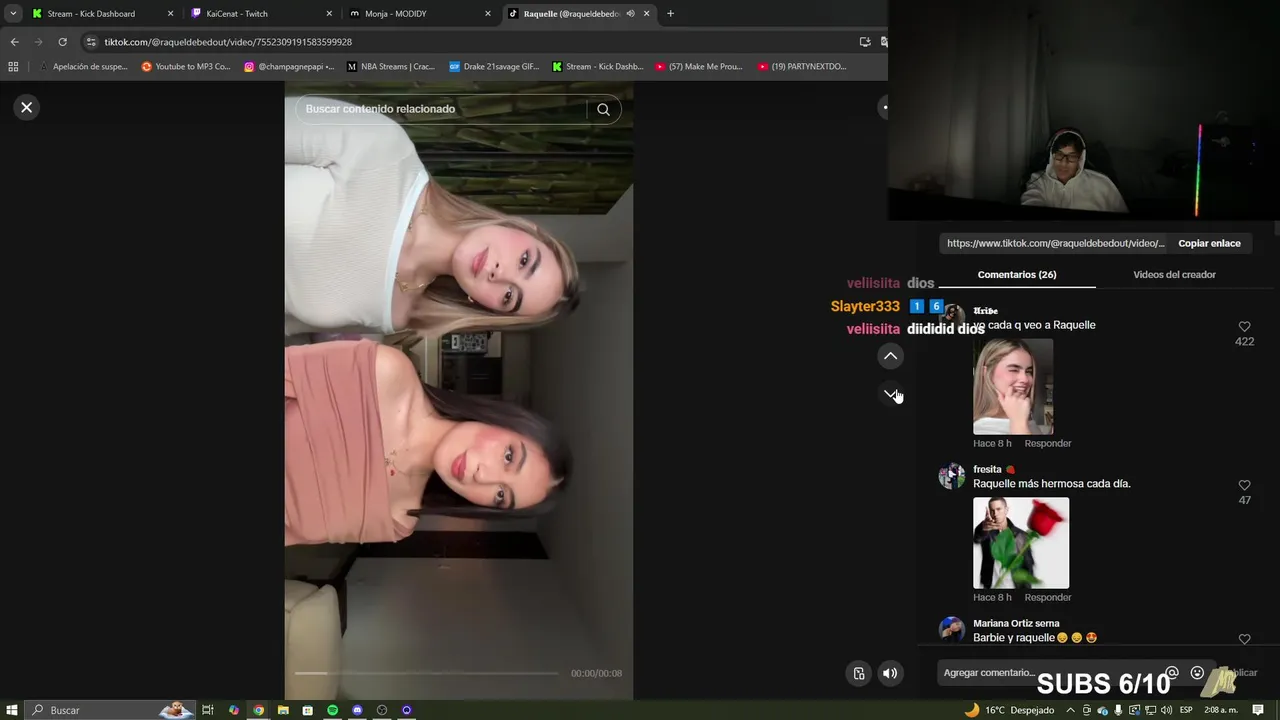Open the red rose image in fresita's comment
Screen dimensions: 1280x720
tap(1021, 543)
